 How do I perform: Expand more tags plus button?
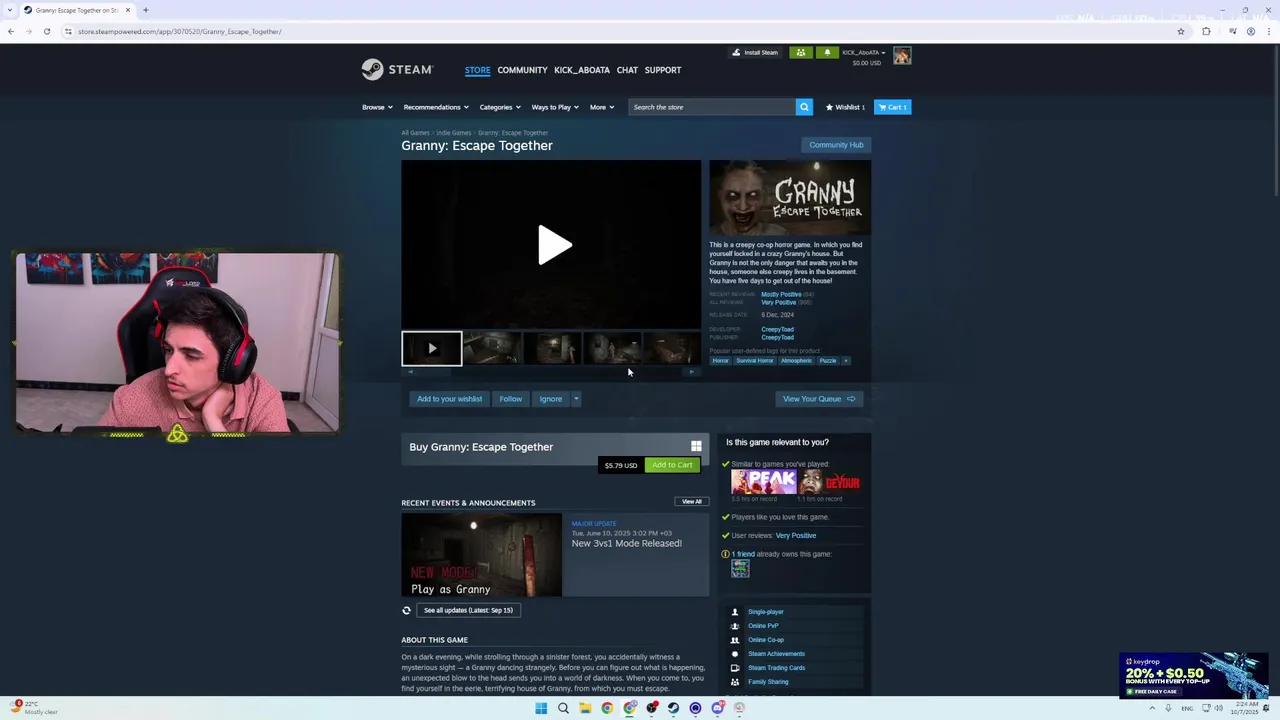(x=845, y=361)
